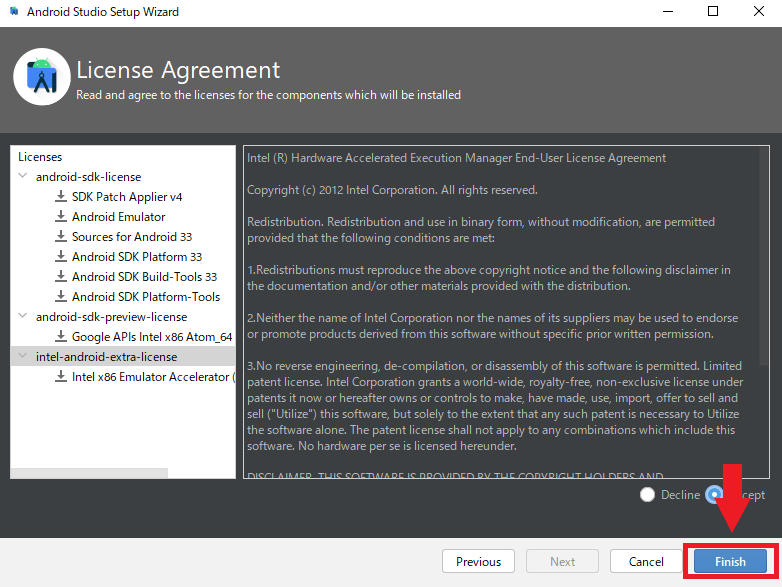Select the Accept radio button
This screenshot has width=782, height=587.
714,495
